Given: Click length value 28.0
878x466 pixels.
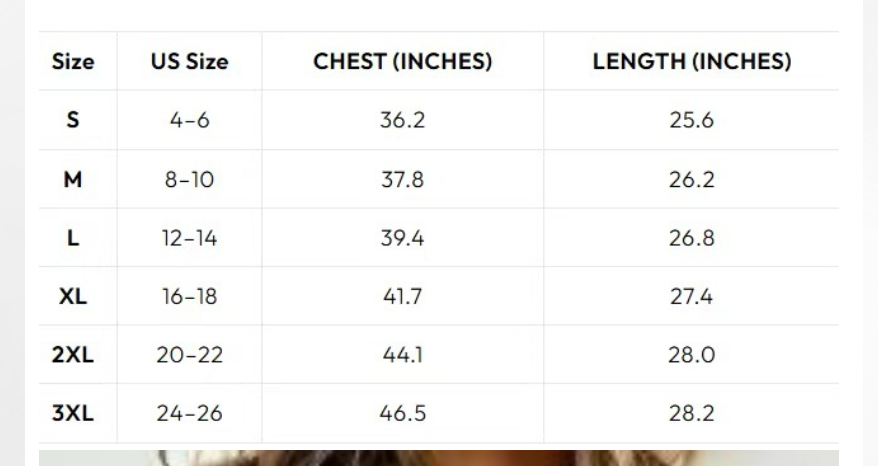Looking at the screenshot, I should click(x=692, y=355).
